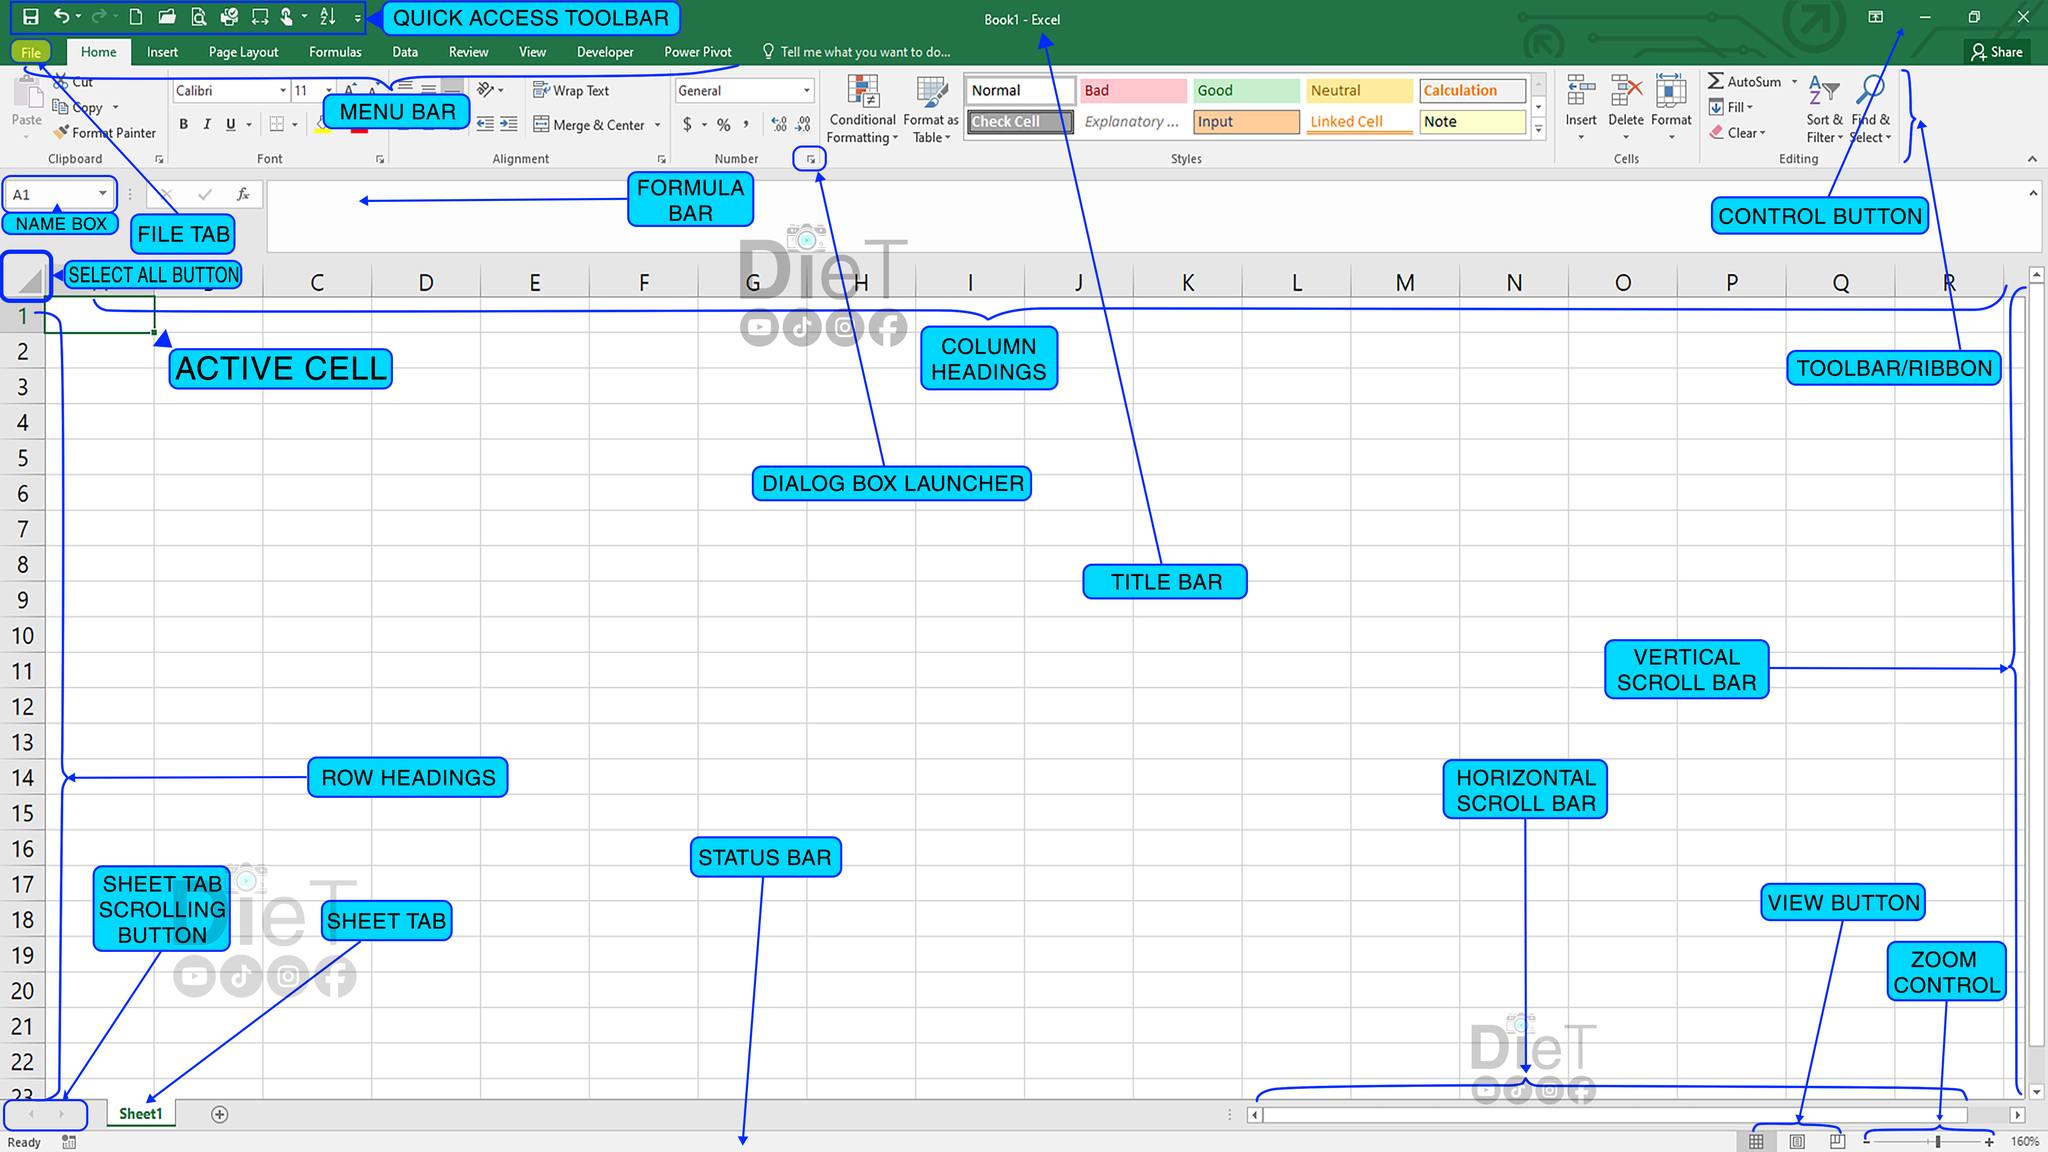
Task: Switch to the Developer tab
Action: coord(605,52)
